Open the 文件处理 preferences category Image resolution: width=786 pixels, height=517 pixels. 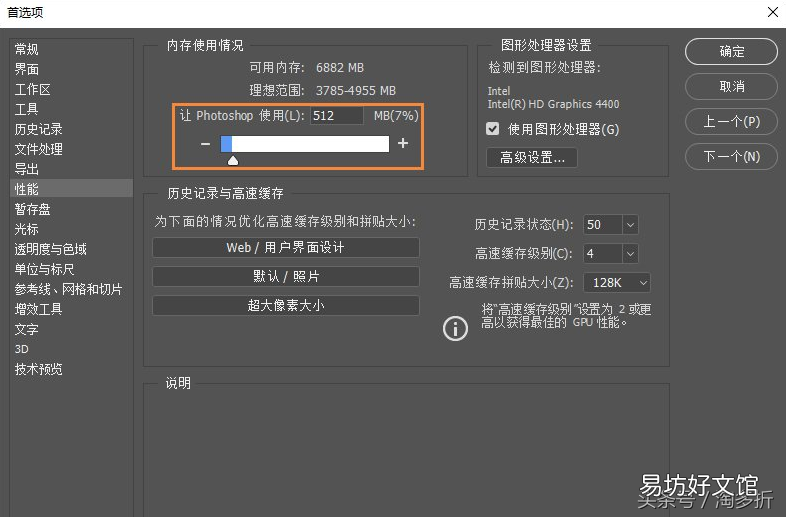coord(39,149)
